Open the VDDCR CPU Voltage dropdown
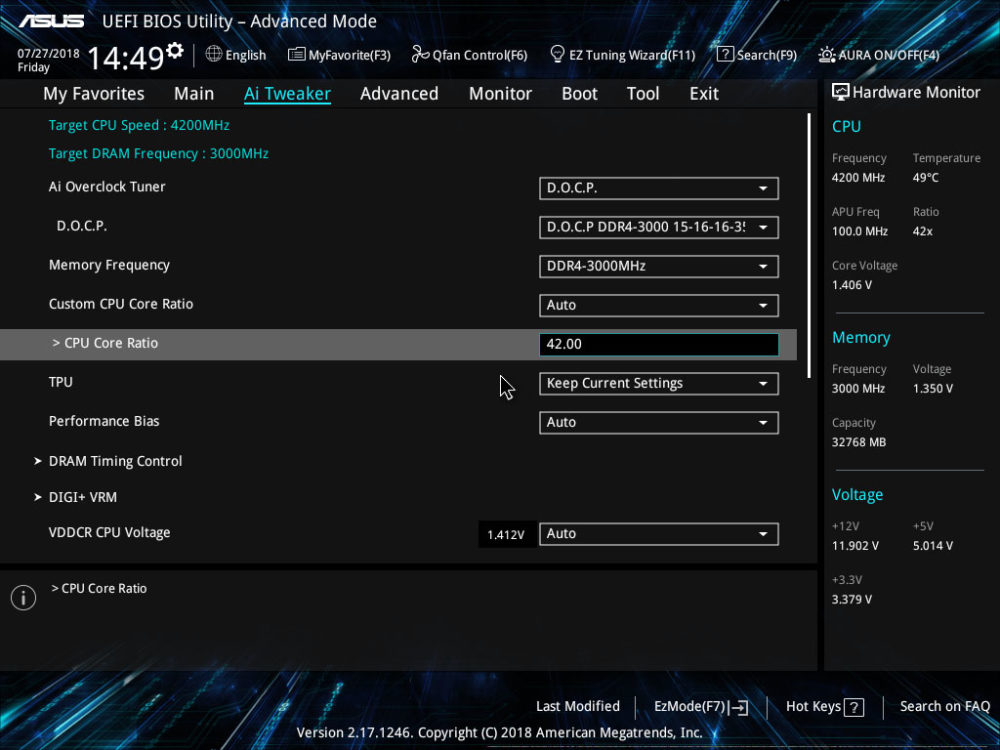The height and width of the screenshot is (750, 1000). (x=659, y=534)
